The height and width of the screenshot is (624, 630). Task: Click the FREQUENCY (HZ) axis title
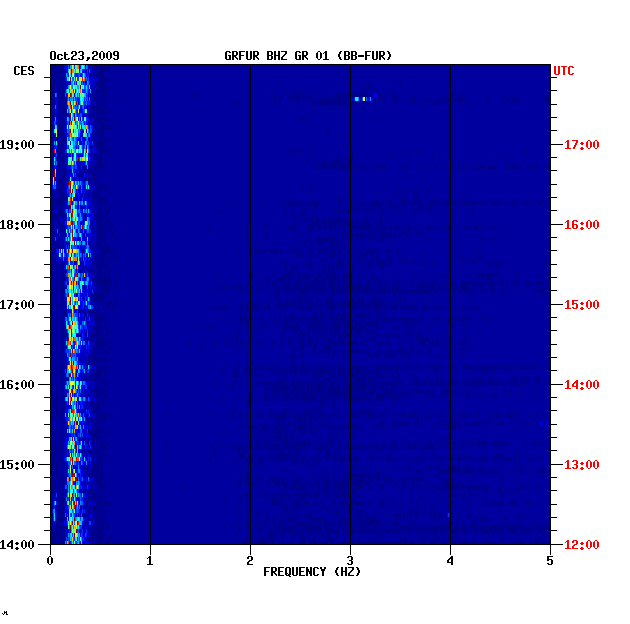(x=312, y=572)
